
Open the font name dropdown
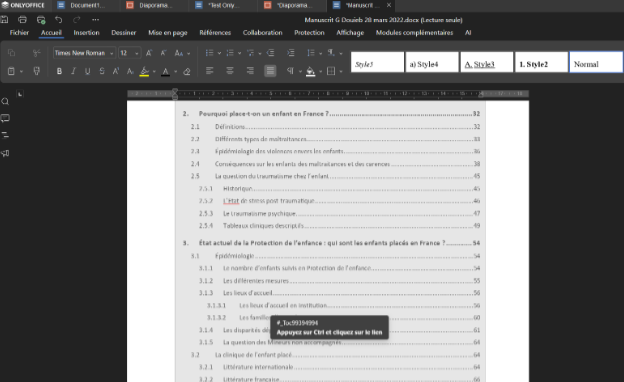coord(111,53)
